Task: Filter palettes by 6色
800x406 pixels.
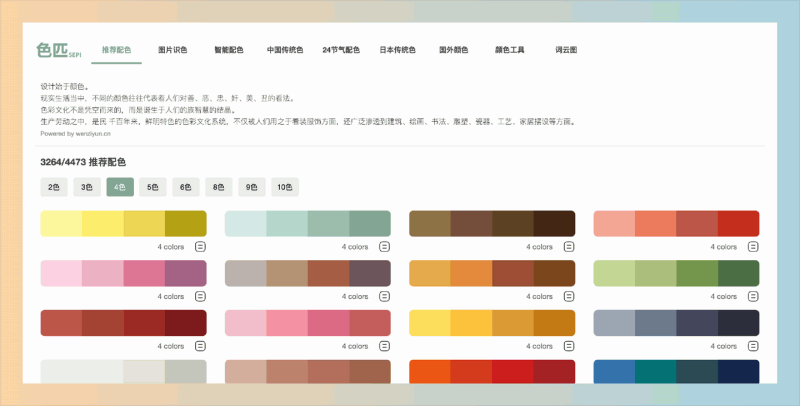Action: 186,187
